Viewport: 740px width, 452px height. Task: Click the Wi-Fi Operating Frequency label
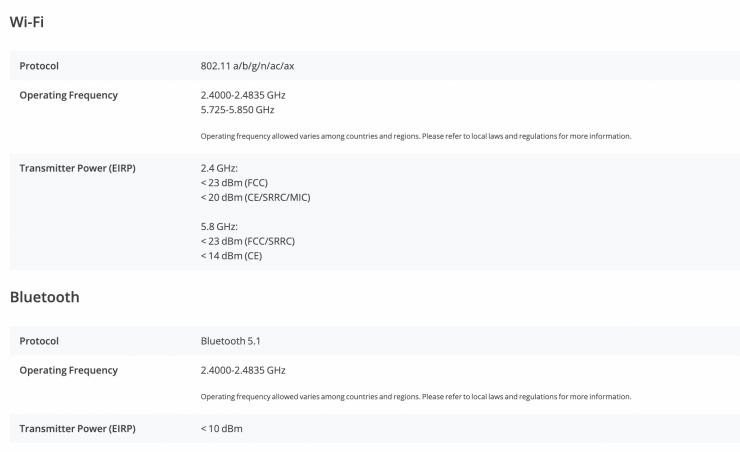tap(68, 95)
